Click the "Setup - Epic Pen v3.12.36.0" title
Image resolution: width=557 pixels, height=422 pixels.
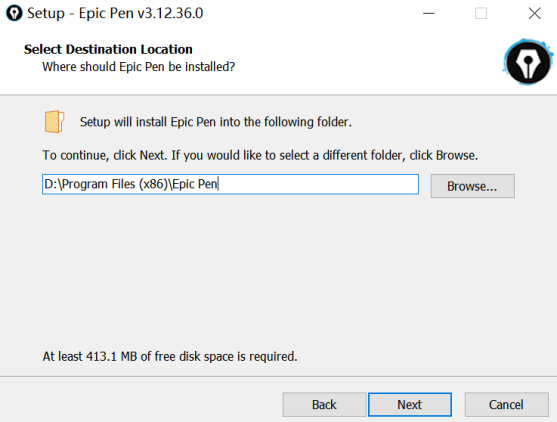click(x=115, y=13)
